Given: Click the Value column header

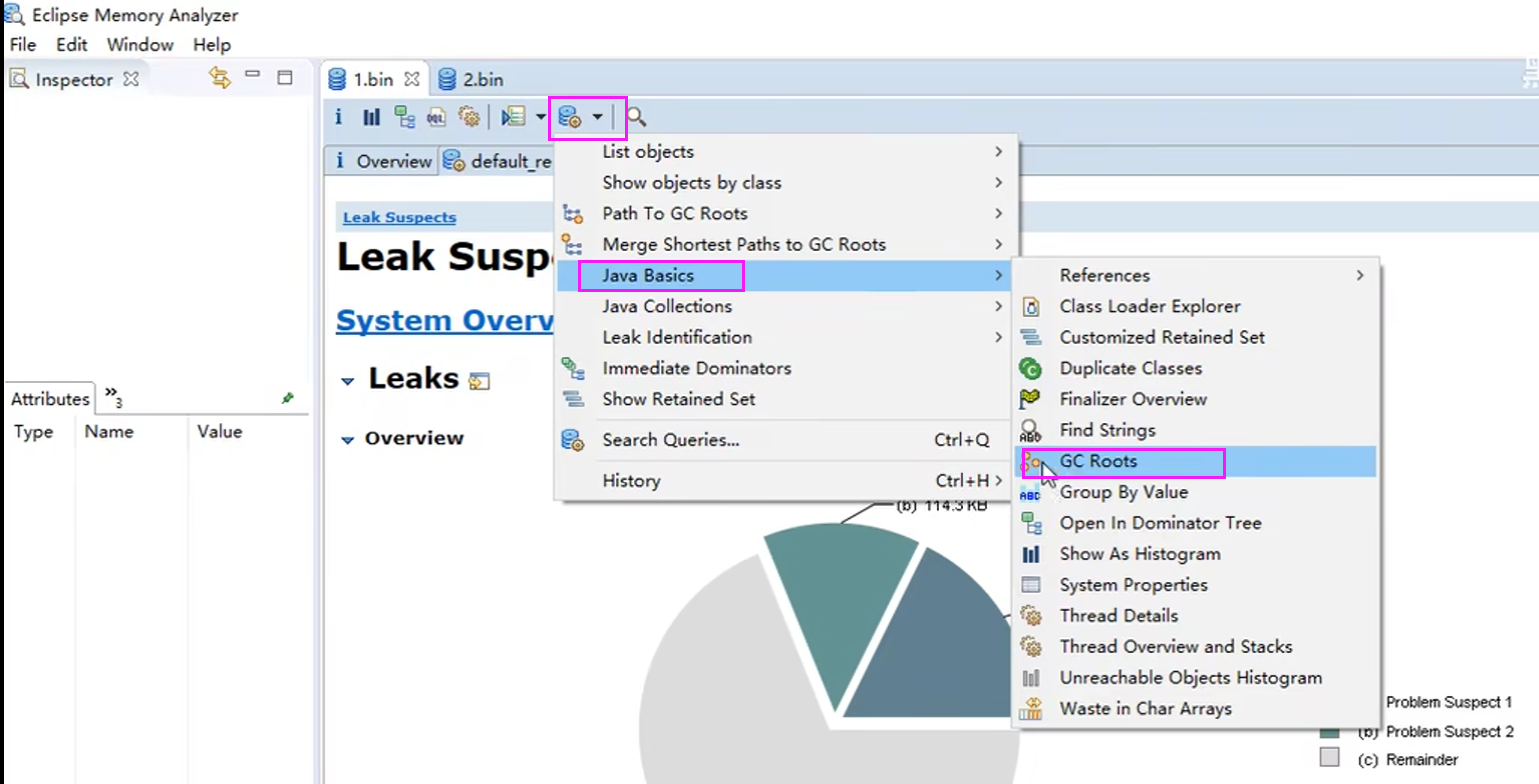Looking at the screenshot, I should [x=219, y=432].
